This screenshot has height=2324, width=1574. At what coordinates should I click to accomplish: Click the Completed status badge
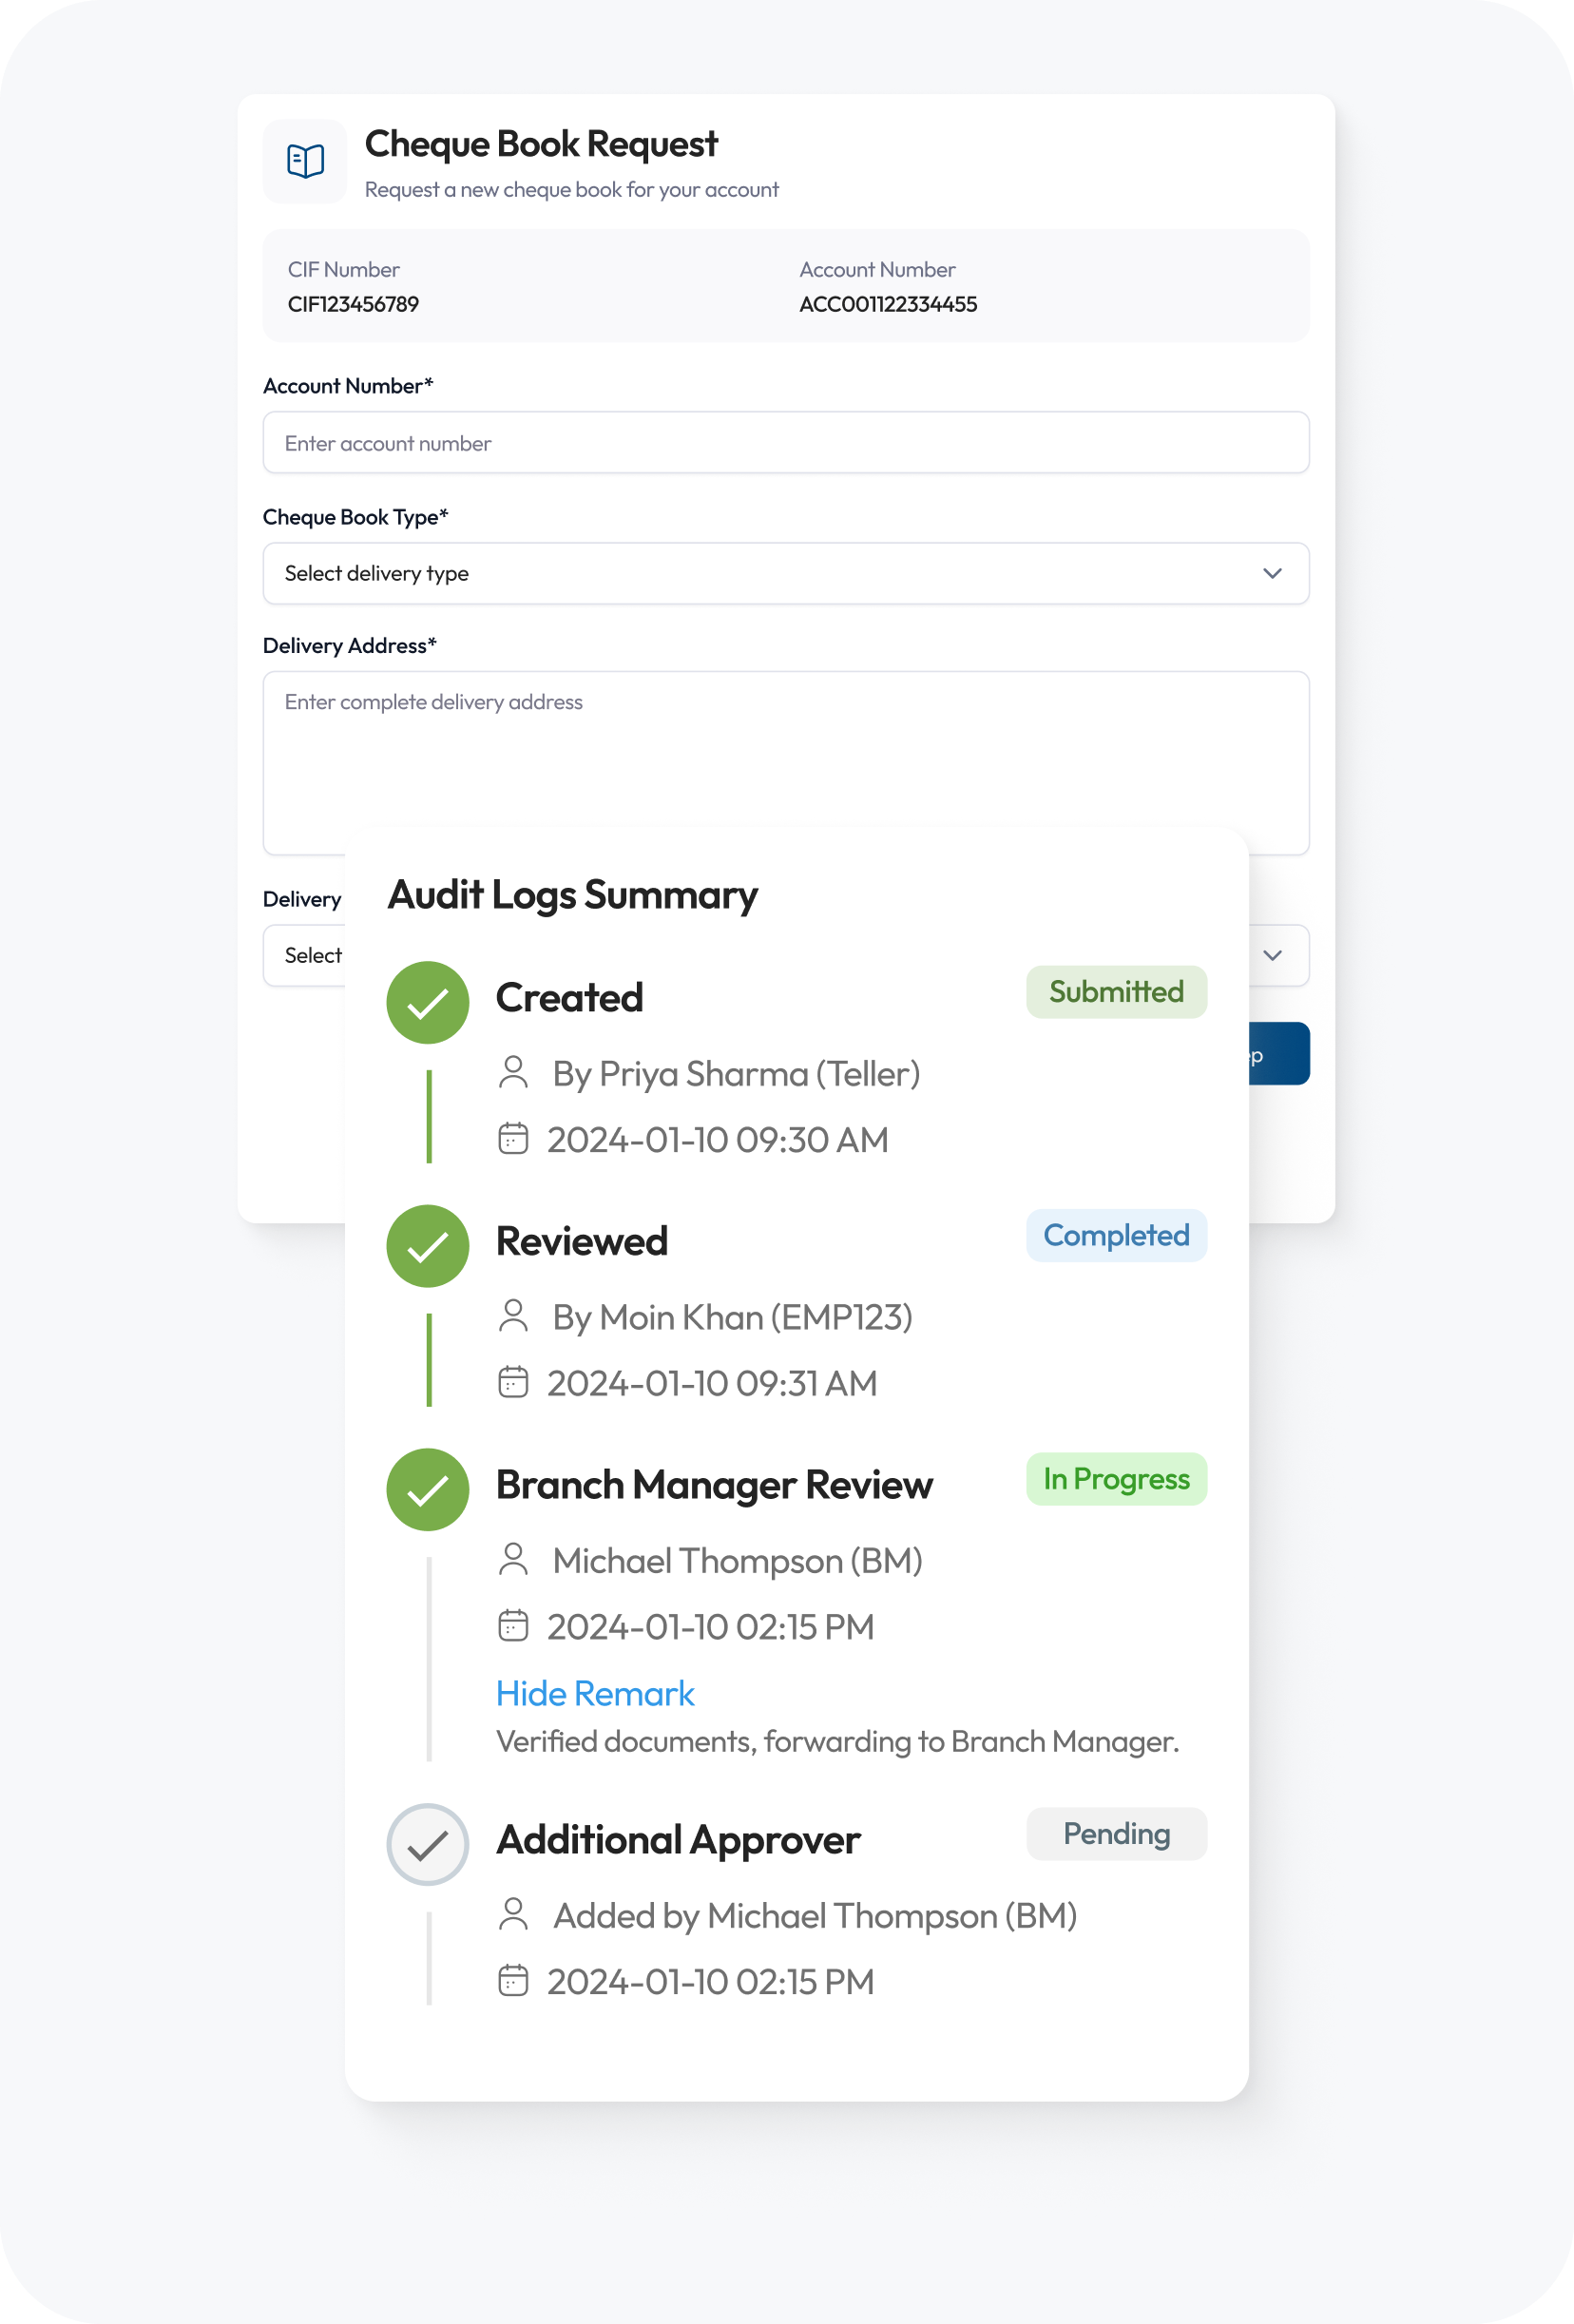pyautogui.click(x=1116, y=1236)
